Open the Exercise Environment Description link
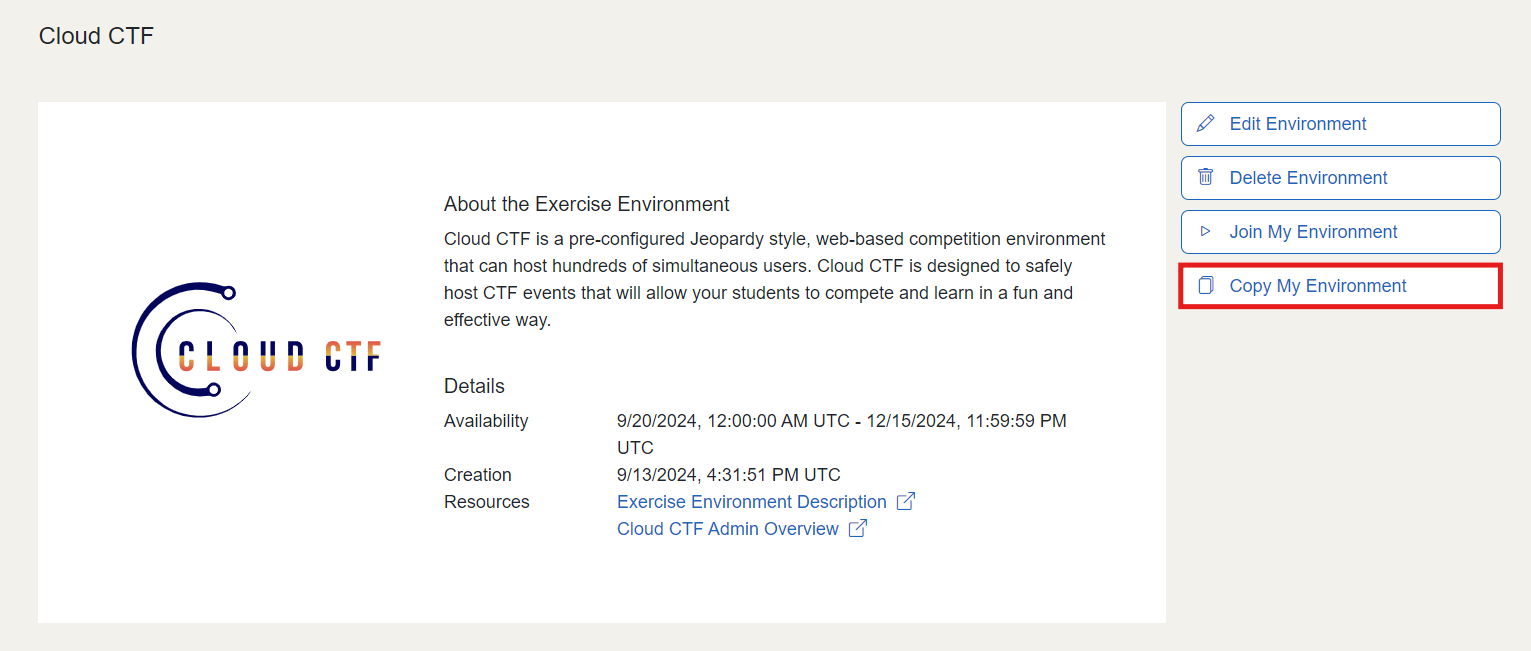1531x651 pixels. (752, 502)
